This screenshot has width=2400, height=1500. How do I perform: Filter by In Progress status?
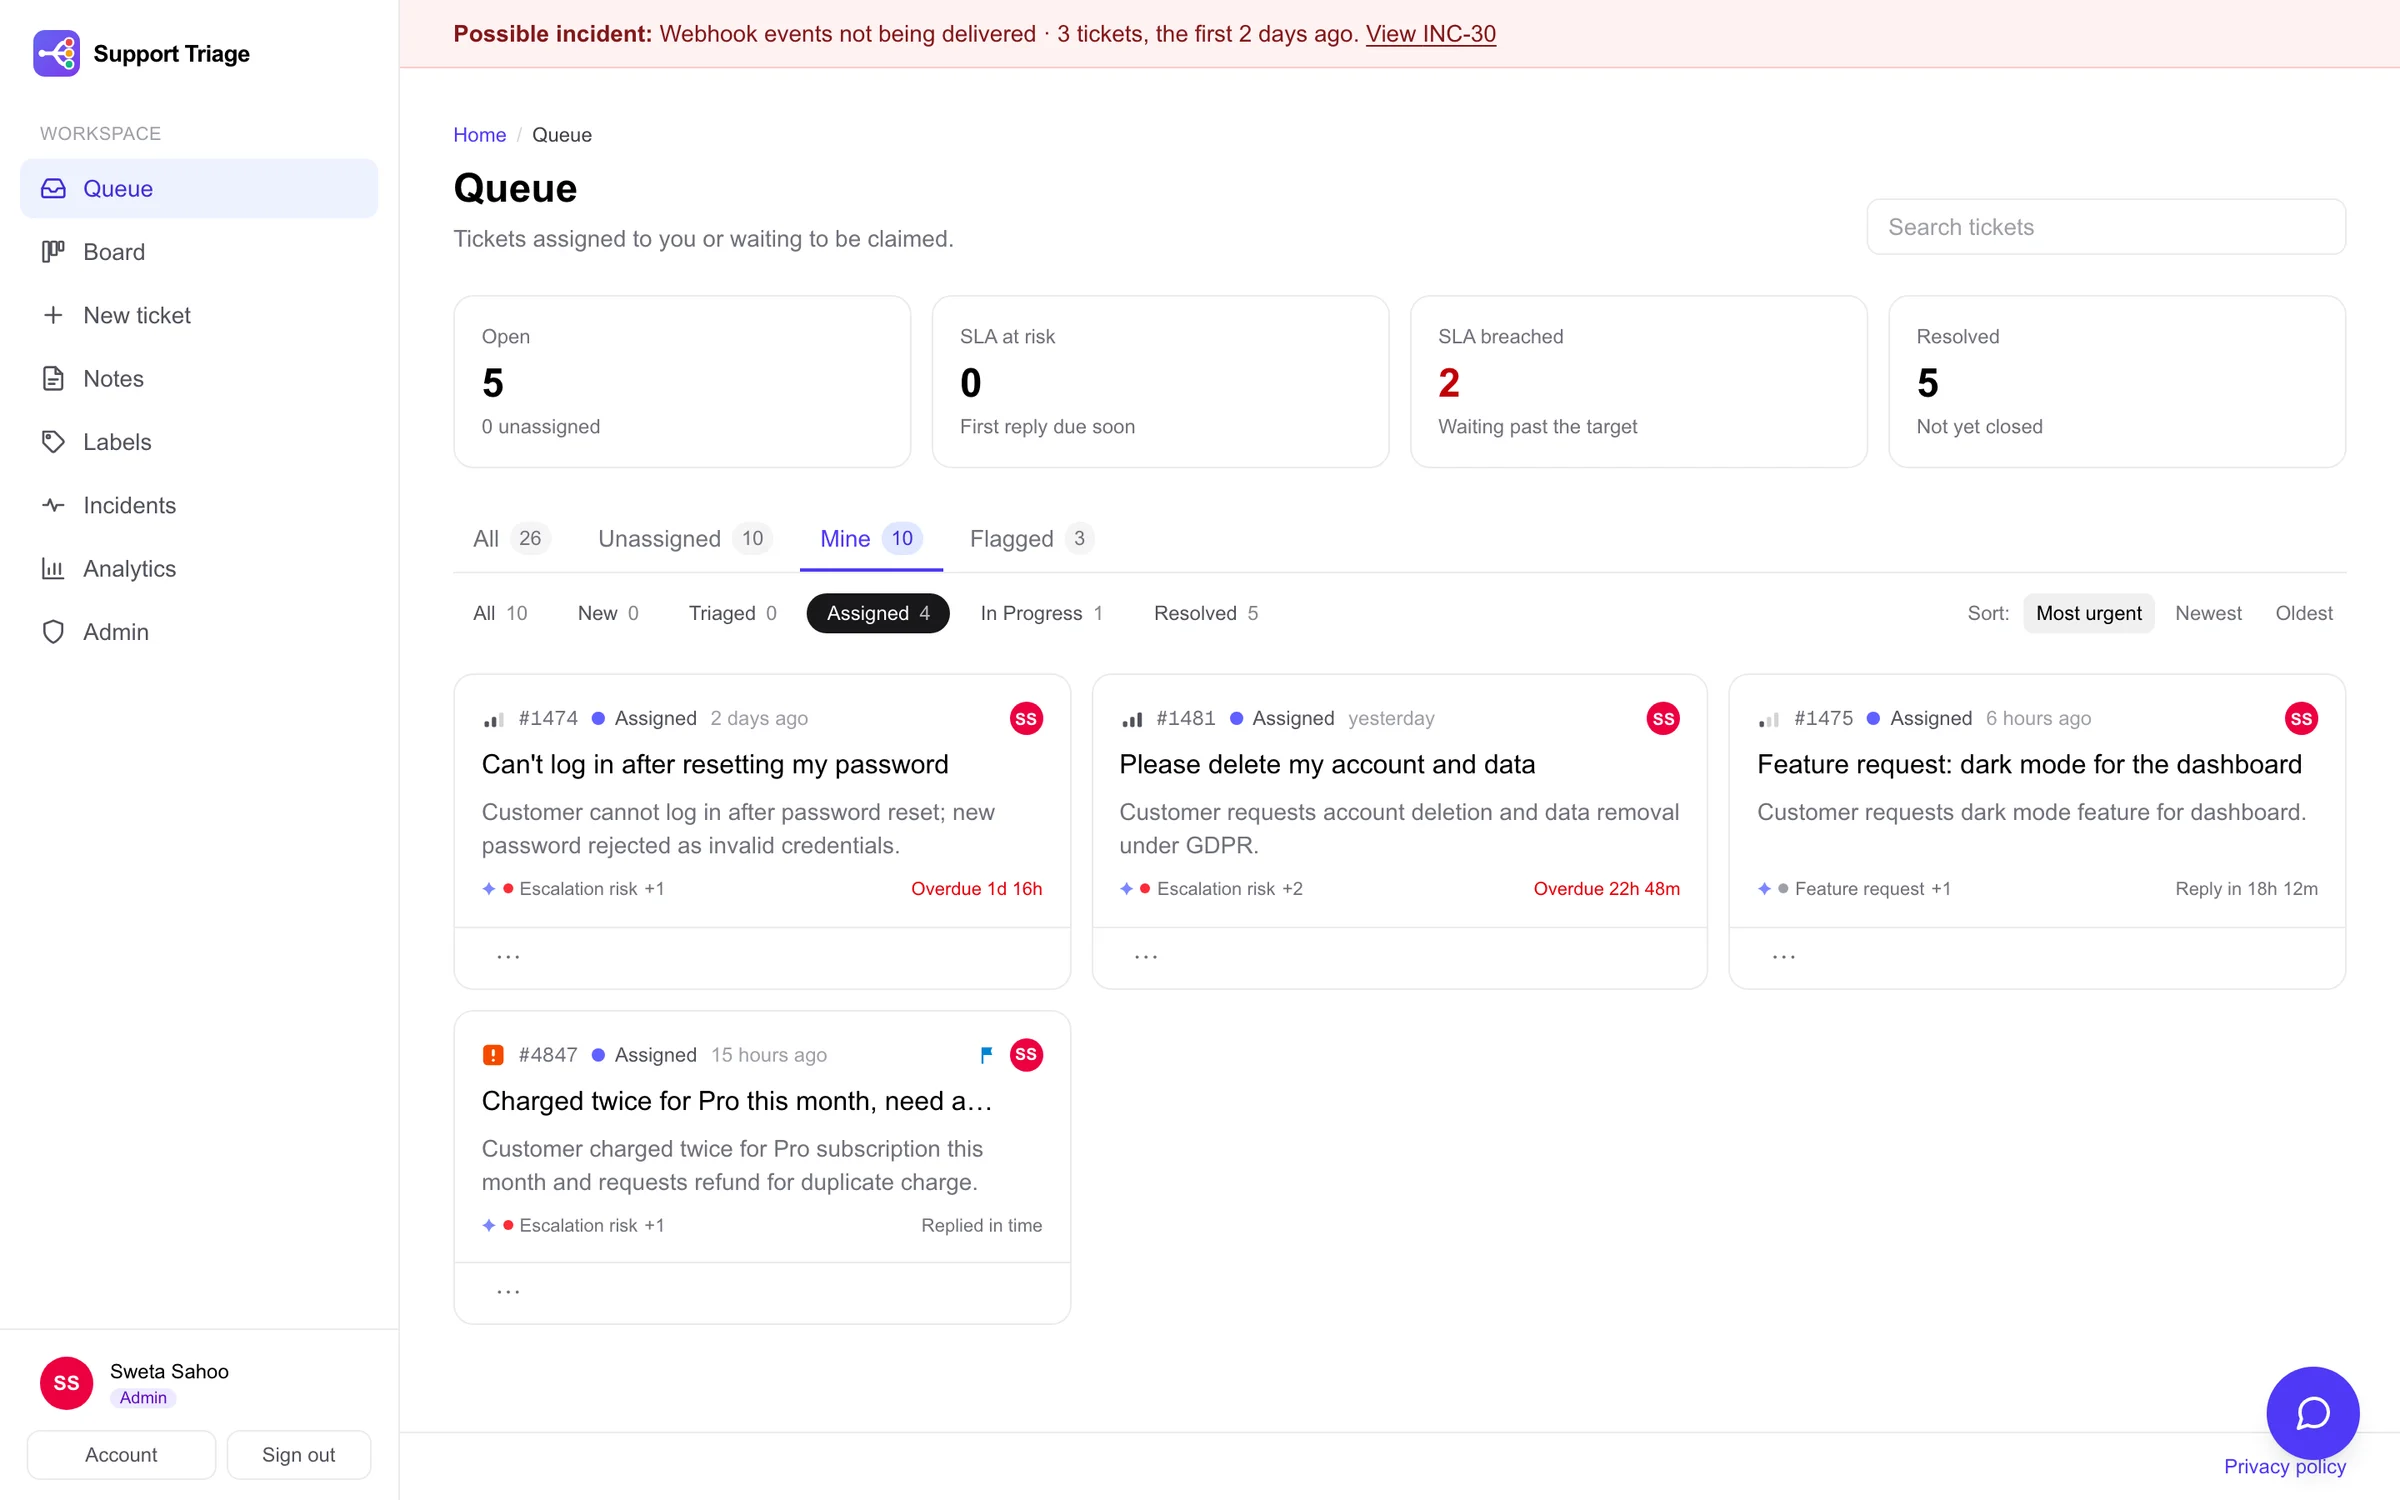[x=1041, y=613]
